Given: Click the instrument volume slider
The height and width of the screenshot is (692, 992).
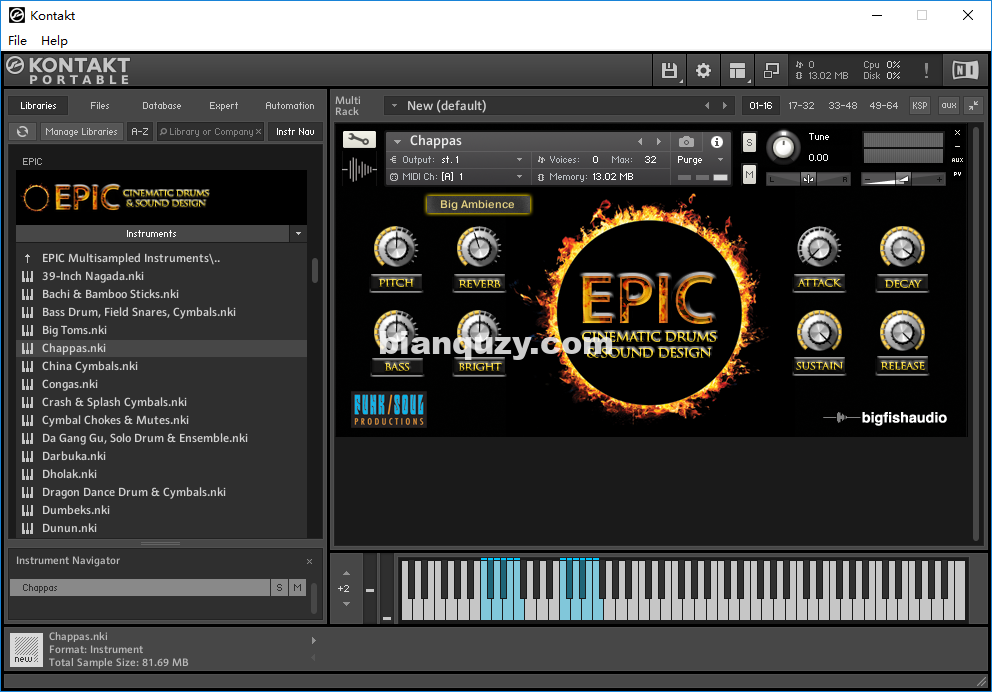Looking at the screenshot, I should coord(903,180).
